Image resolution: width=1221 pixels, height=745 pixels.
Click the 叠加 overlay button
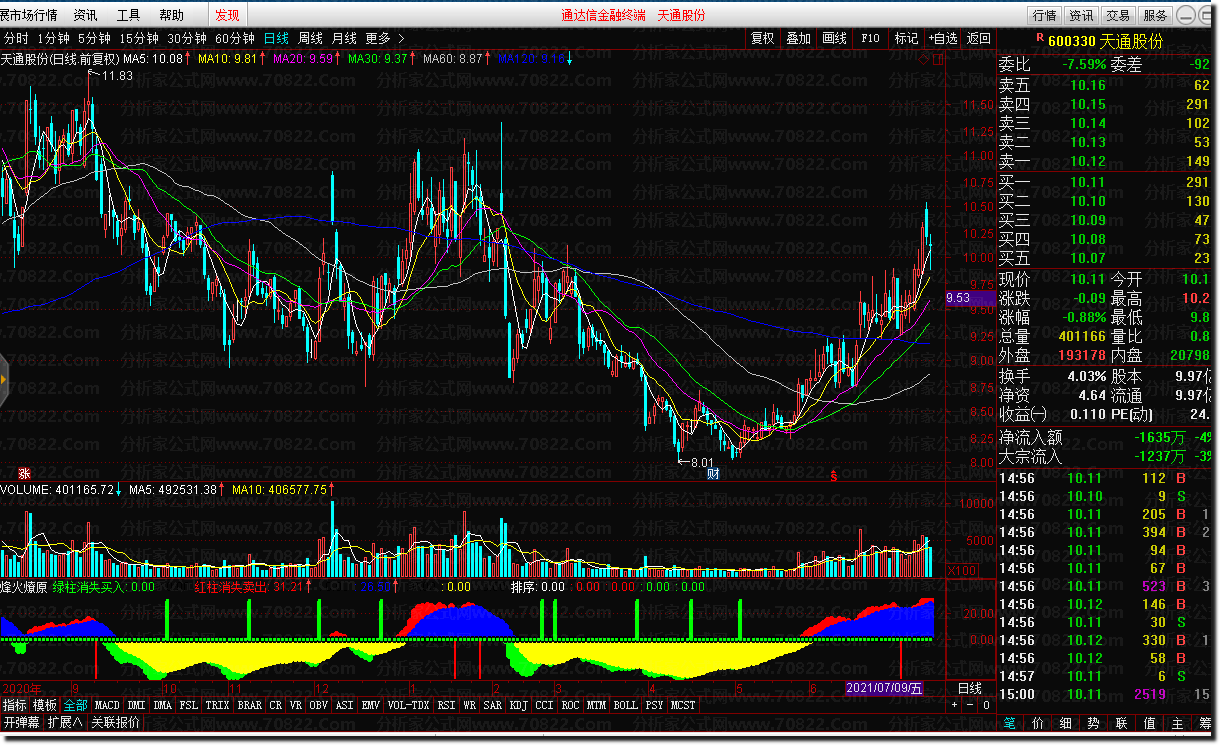tap(798, 38)
